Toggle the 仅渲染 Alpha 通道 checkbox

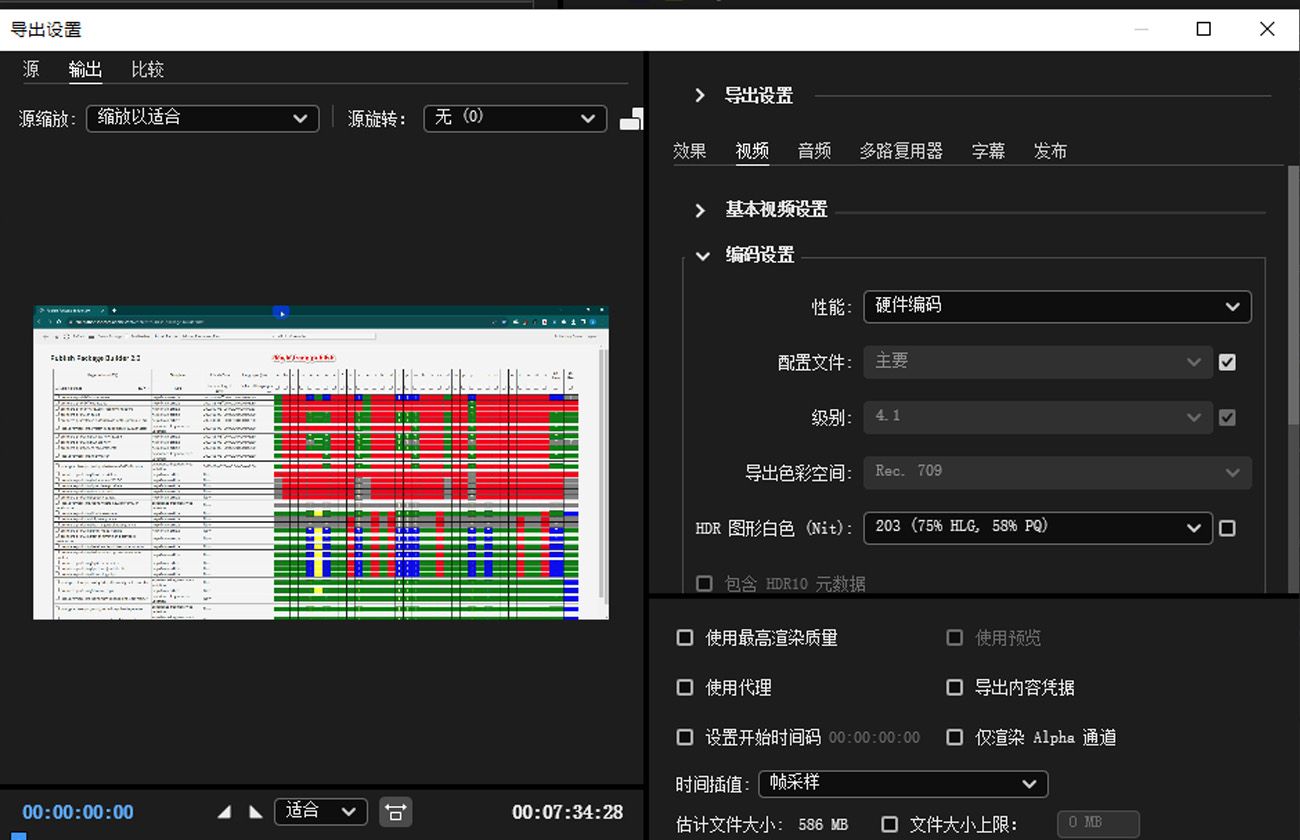click(x=955, y=737)
